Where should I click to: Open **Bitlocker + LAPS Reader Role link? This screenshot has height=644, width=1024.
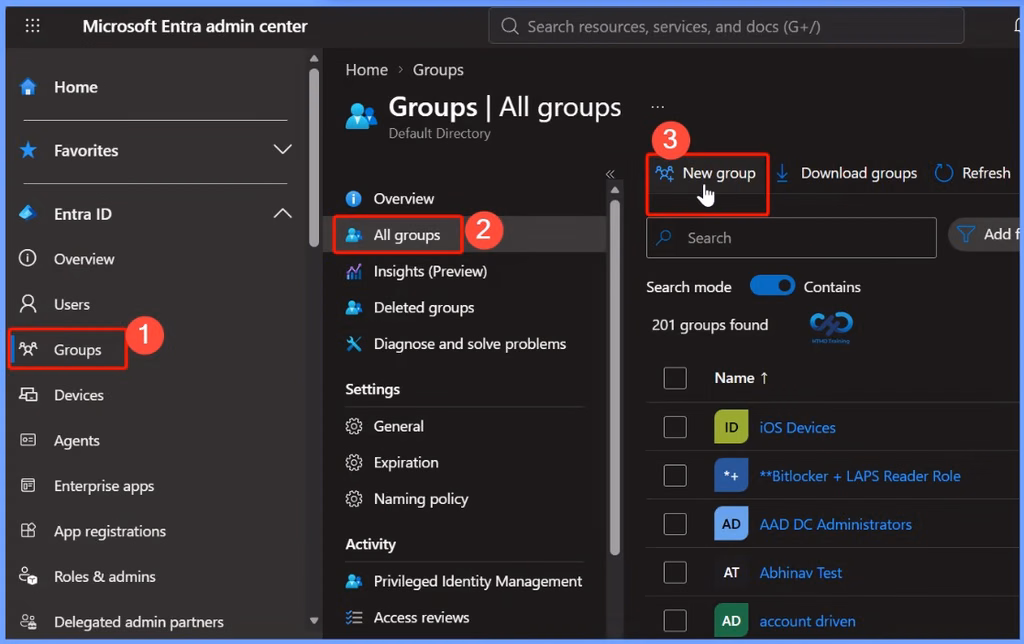pos(860,475)
